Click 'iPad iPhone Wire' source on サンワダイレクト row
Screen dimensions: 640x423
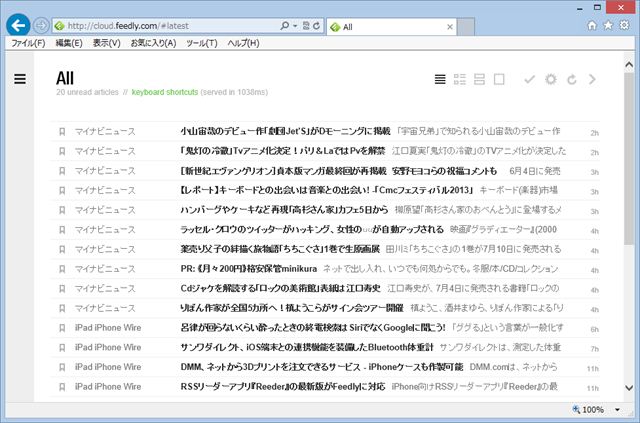pyautogui.click(x=108, y=347)
